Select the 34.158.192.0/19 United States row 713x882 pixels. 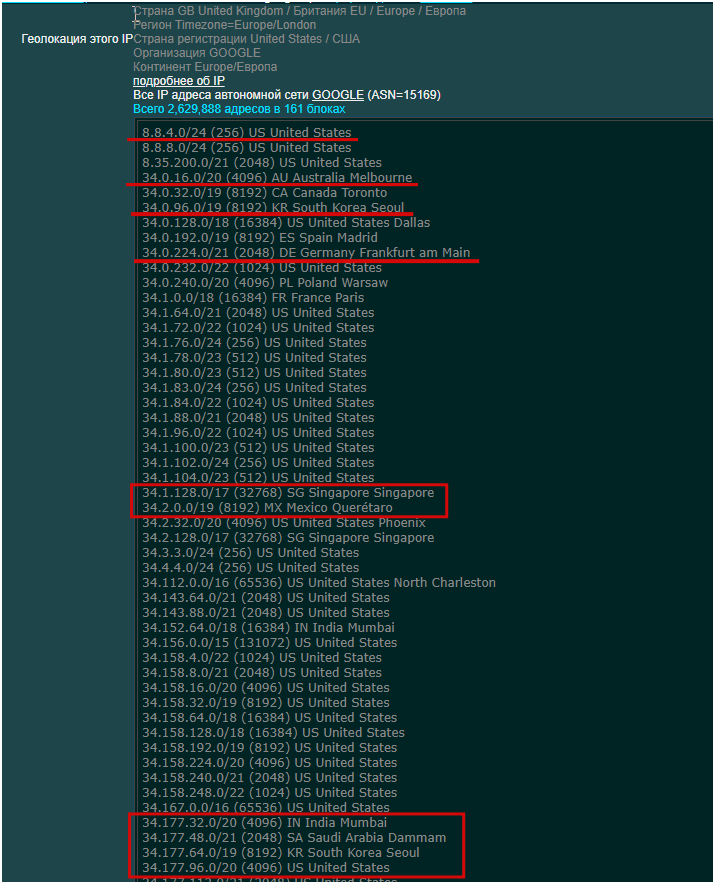[269, 748]
